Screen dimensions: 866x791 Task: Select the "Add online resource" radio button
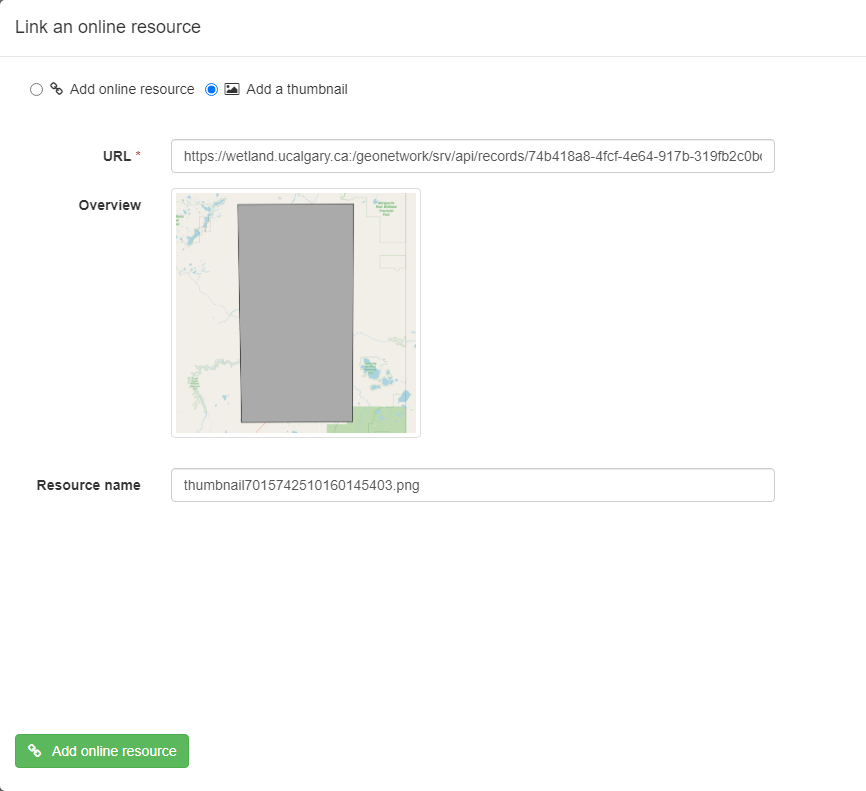[36, 89]
